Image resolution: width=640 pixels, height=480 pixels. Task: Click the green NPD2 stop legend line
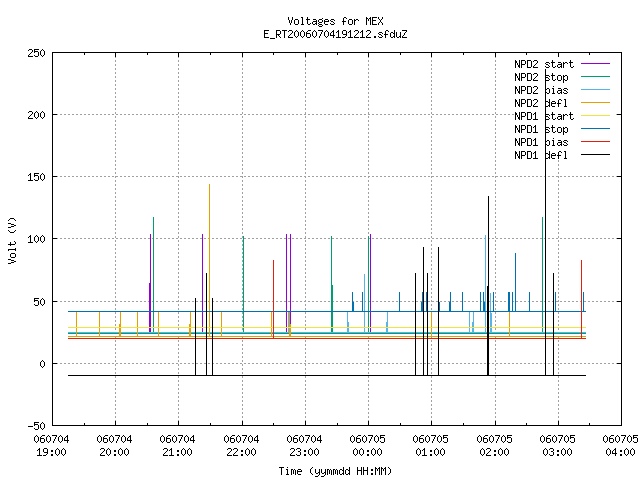click(x=596, y=77)
